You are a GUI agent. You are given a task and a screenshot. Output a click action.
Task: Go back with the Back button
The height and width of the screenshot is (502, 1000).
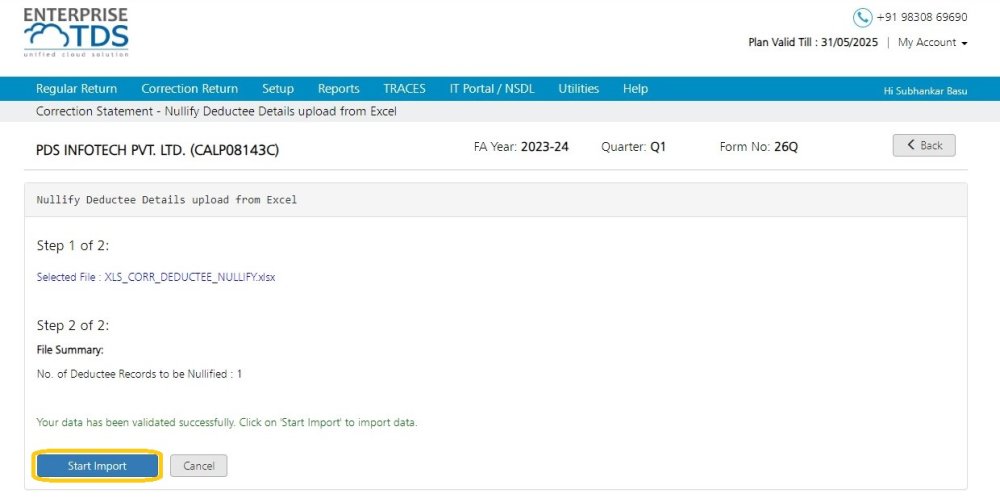[x=923, y=145]
